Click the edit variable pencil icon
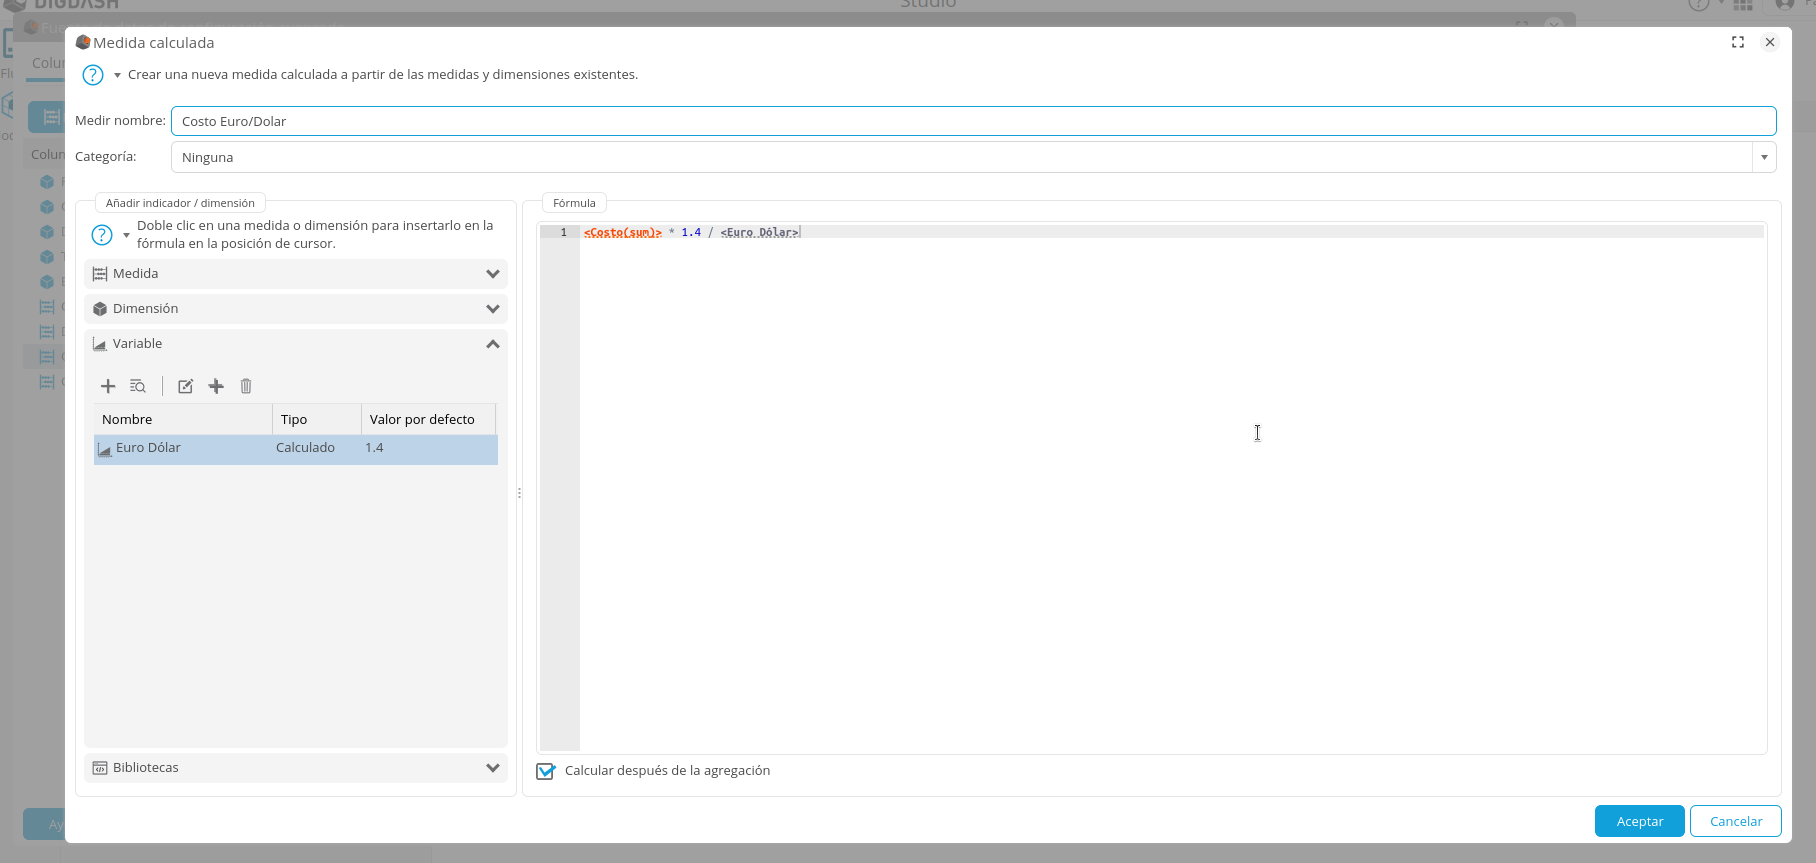The image size is (1816, 863). click(185, 386)
